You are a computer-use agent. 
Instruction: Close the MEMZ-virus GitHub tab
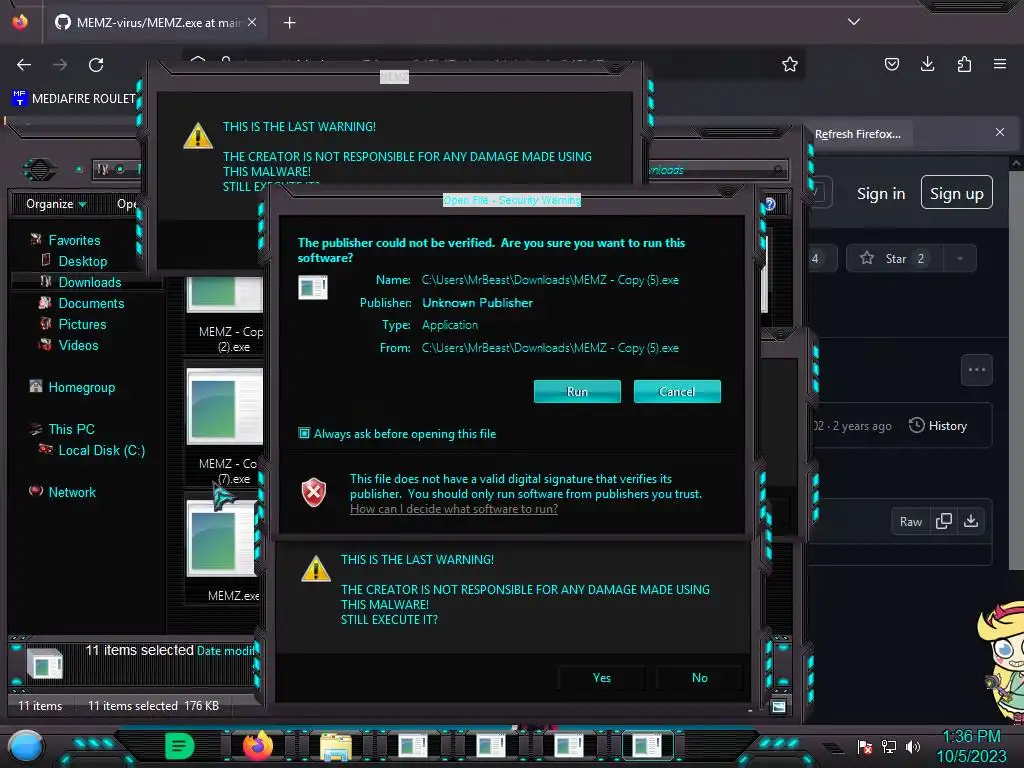[x=252, y=22]
